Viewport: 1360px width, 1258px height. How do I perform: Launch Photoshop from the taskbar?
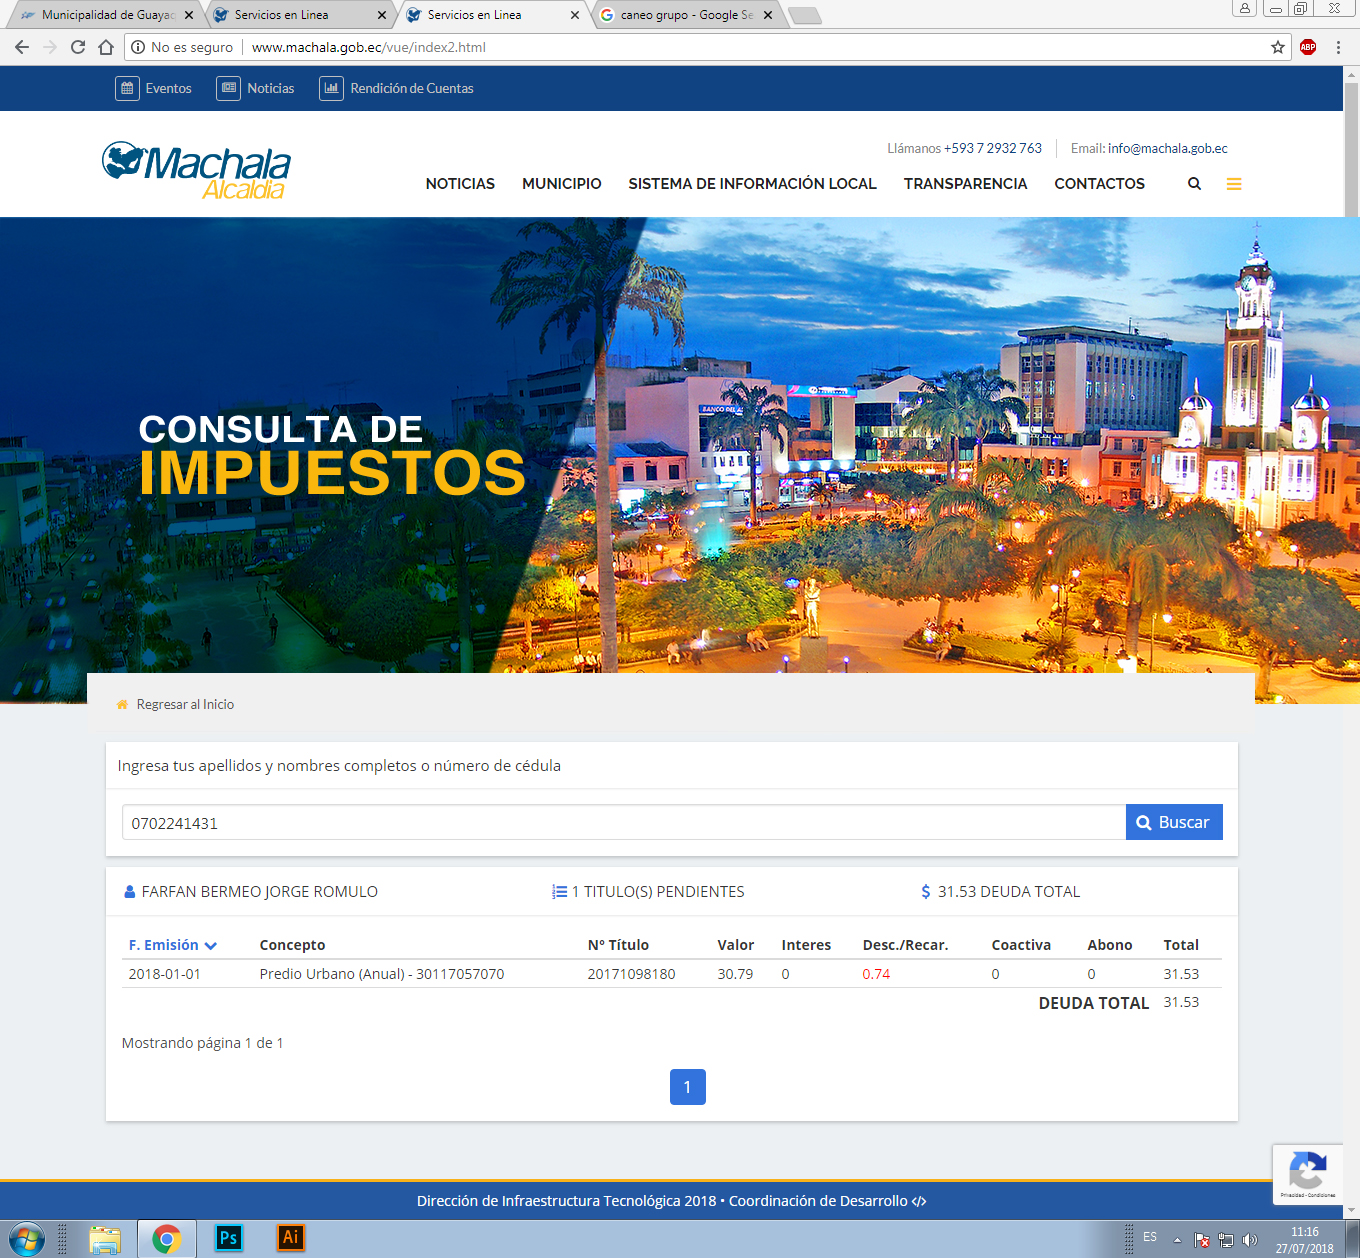click(228, 1238)
